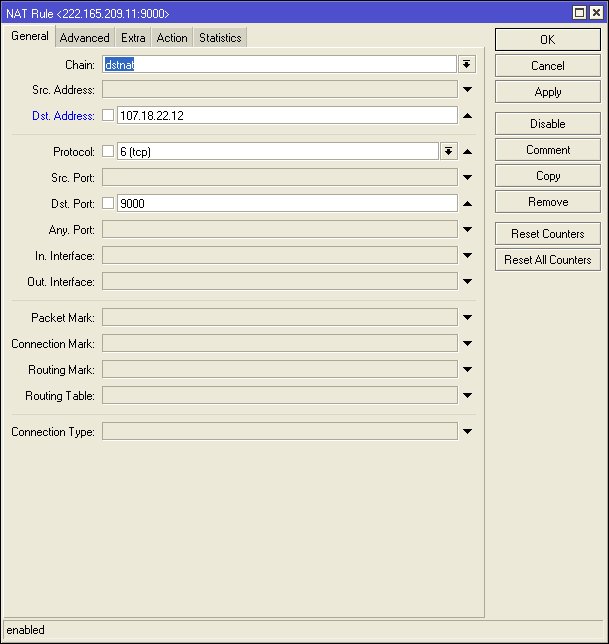Collapse the Protocol field up arrow

467,152
